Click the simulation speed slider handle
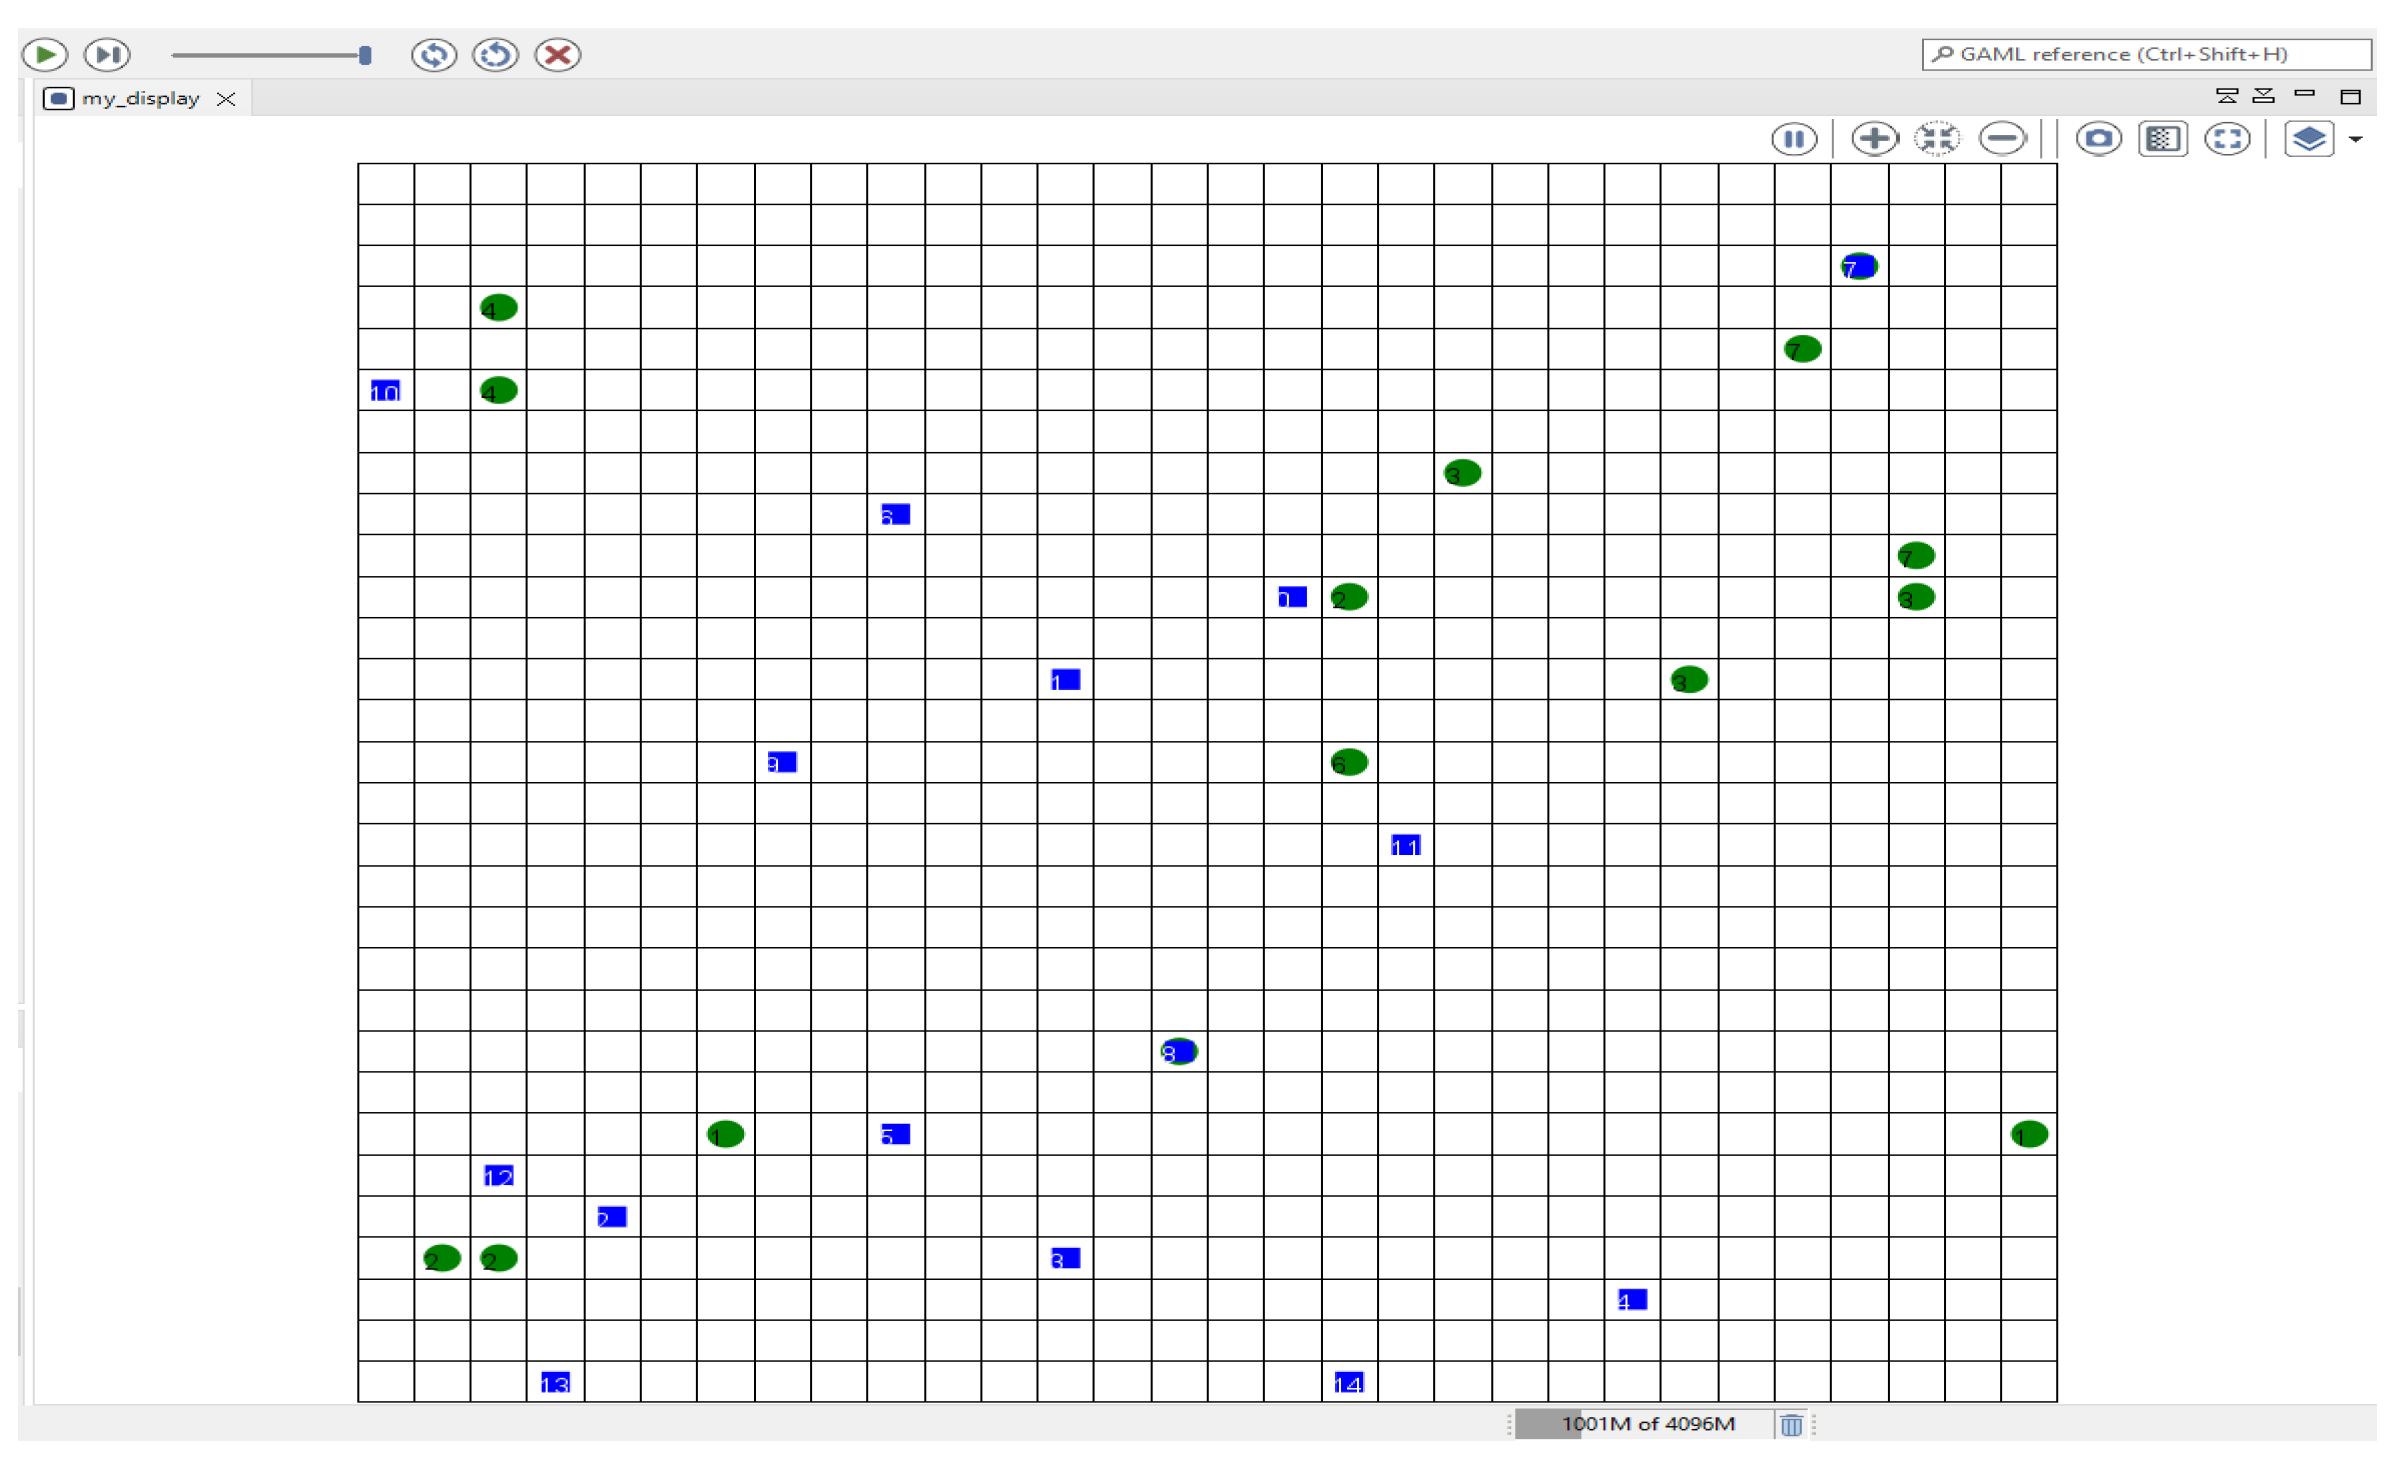 click(x=365, y=55)
